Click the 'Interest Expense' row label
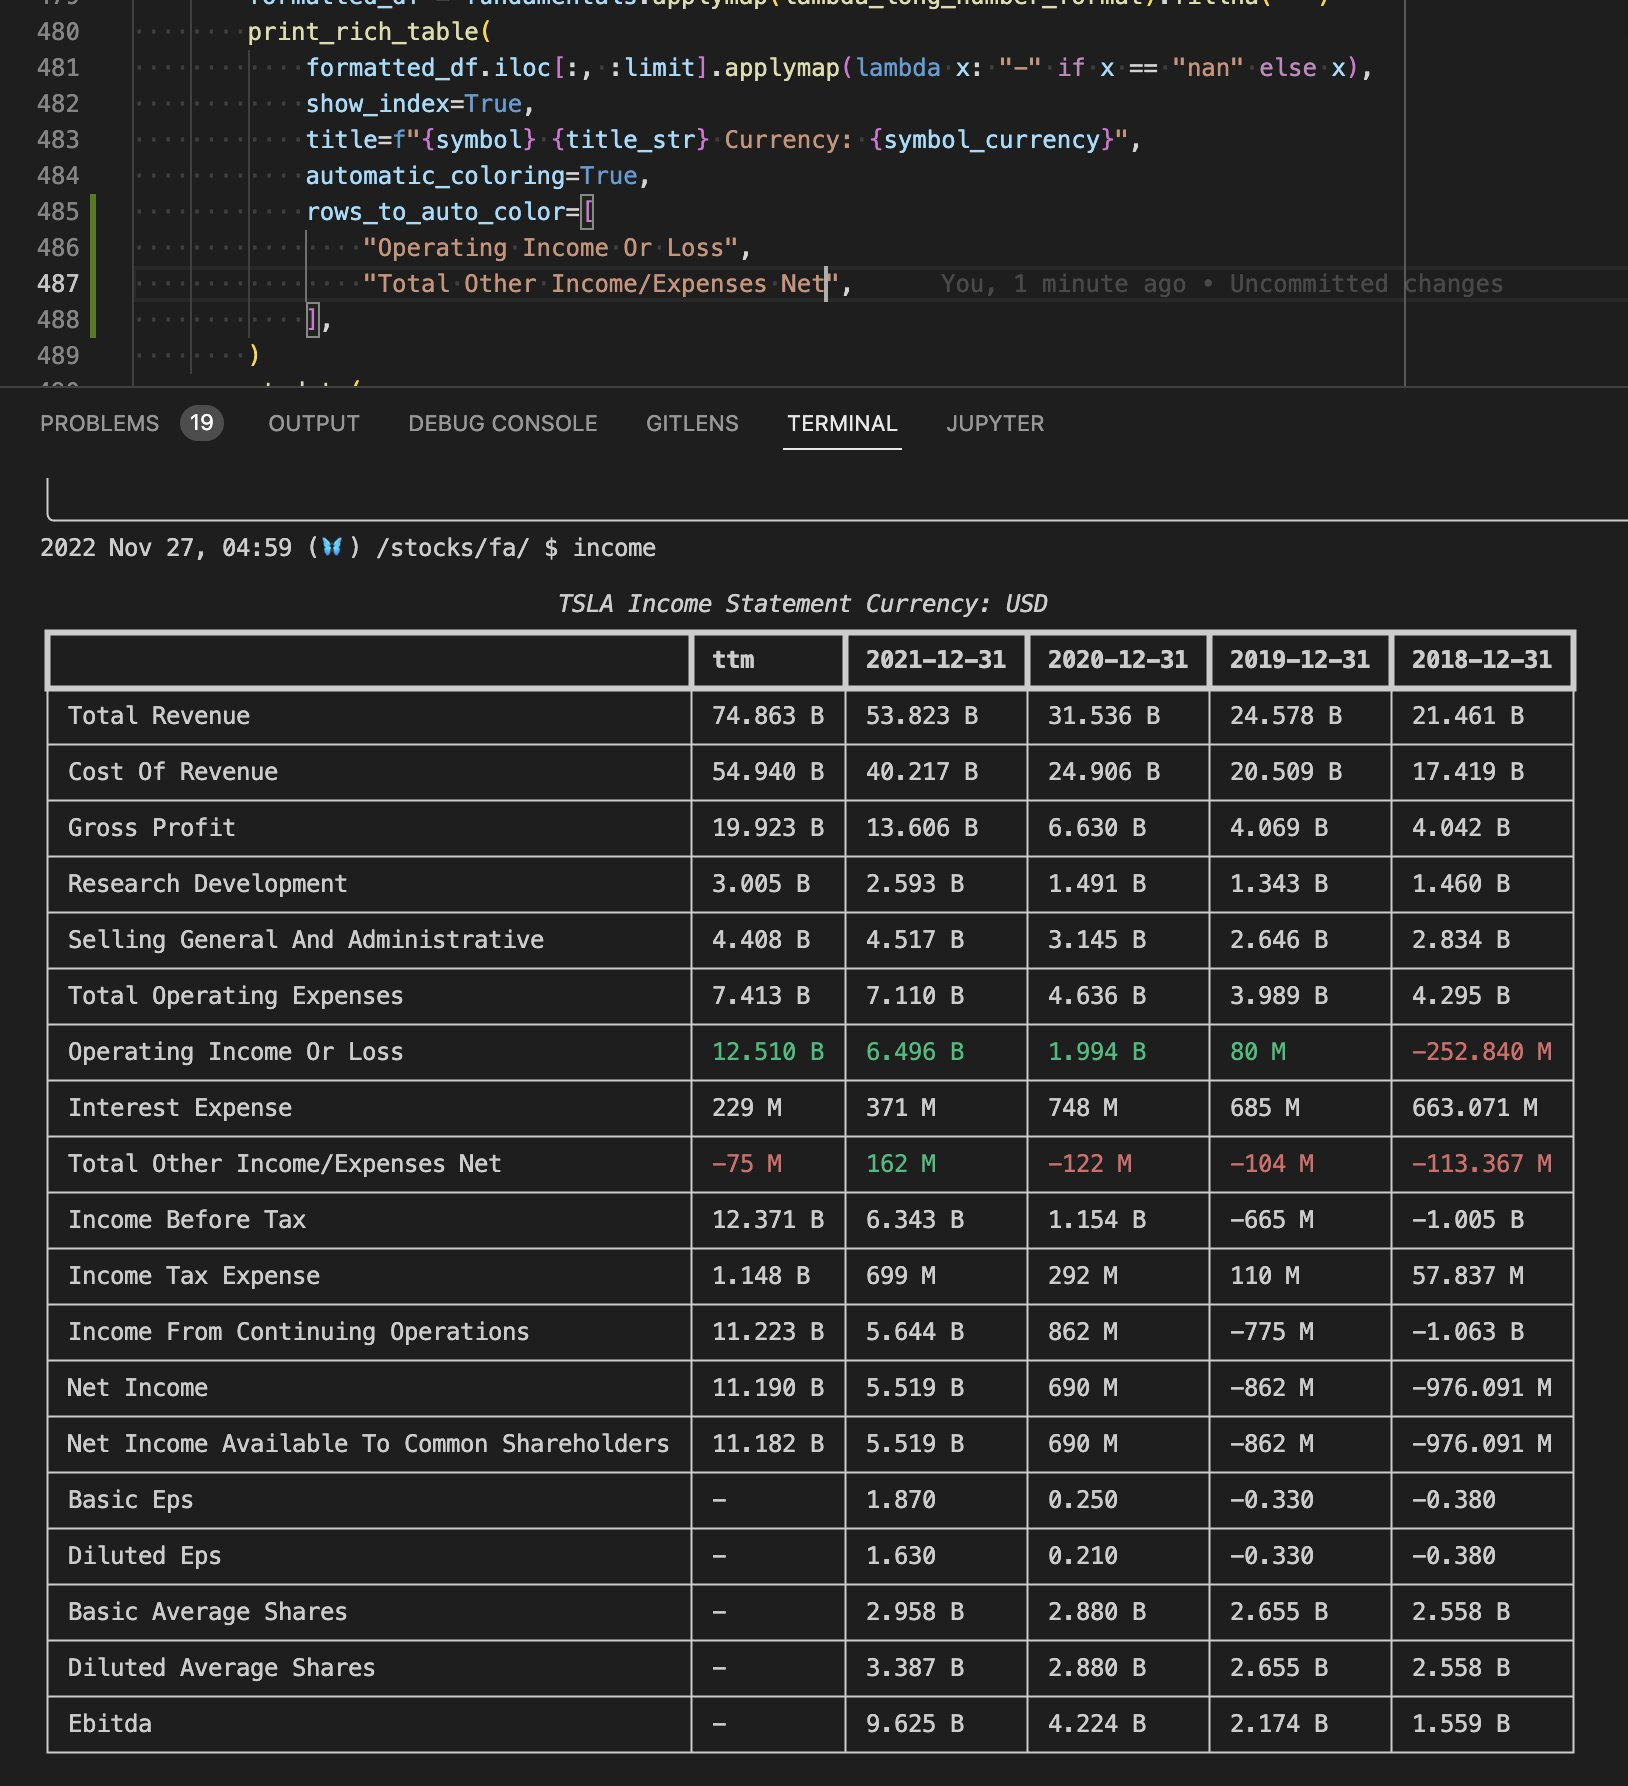1628x1786 pixels. (x=180, y=1108)
